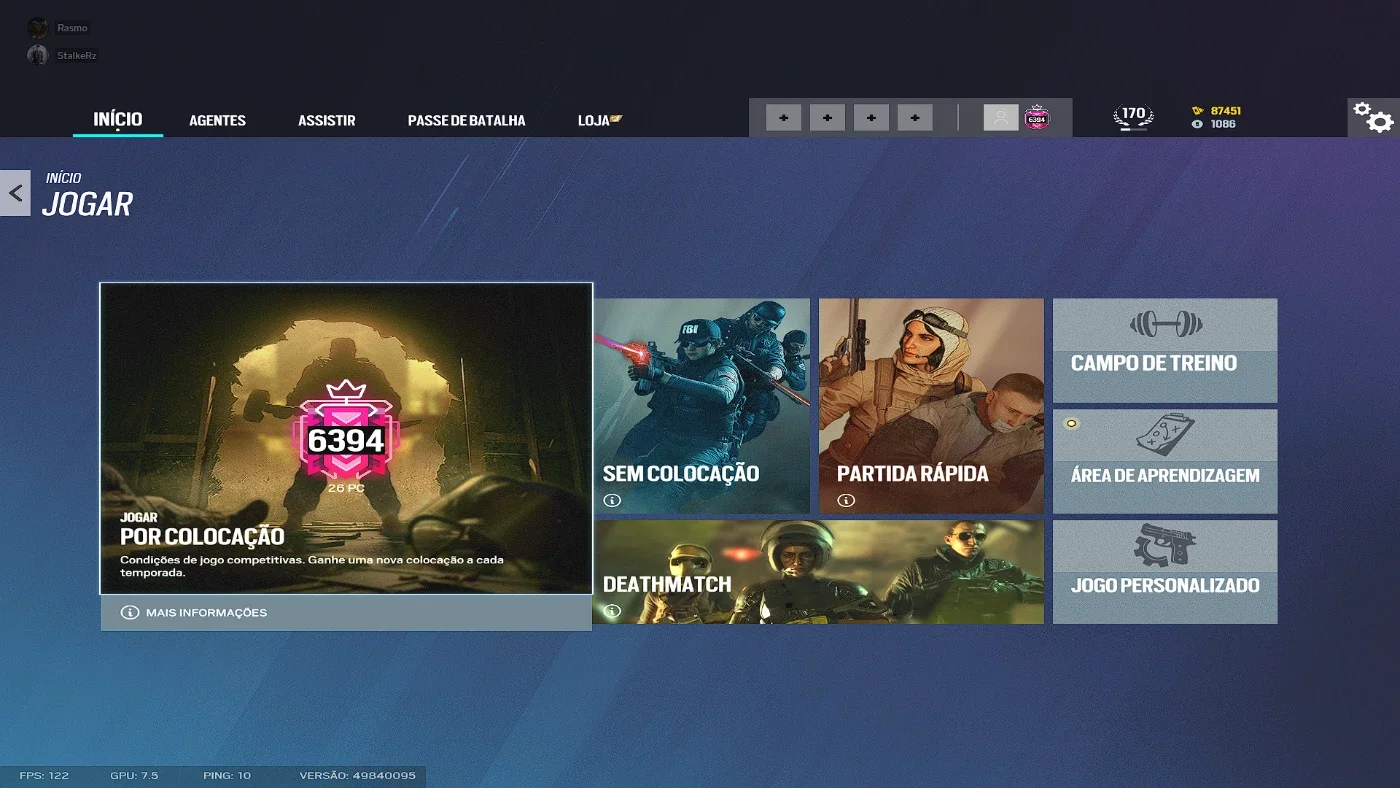Screen dimensions: 1400x788
Task: Switch to the INÍCIO tab
Action: coord(118,119)
